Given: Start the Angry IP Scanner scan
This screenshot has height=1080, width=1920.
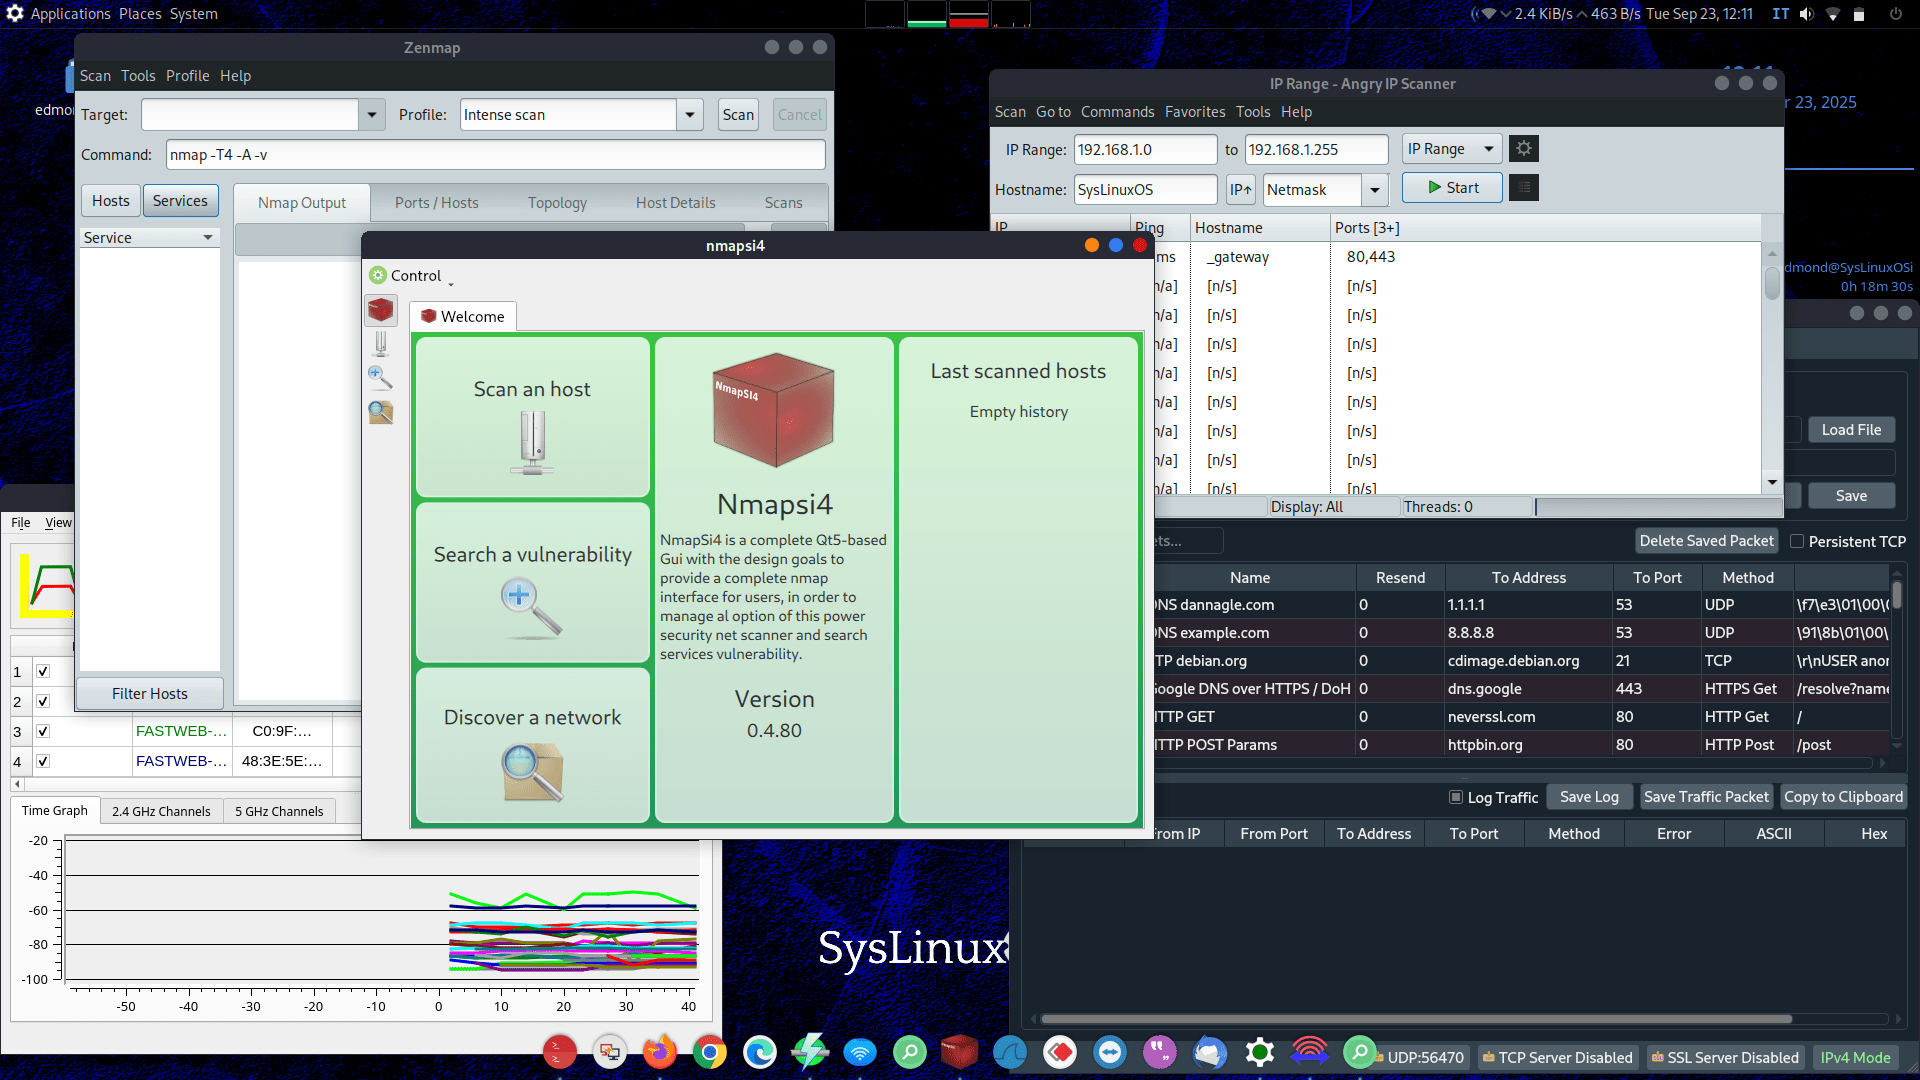Looking at the screenshot, I should (x=1451, y=188).
